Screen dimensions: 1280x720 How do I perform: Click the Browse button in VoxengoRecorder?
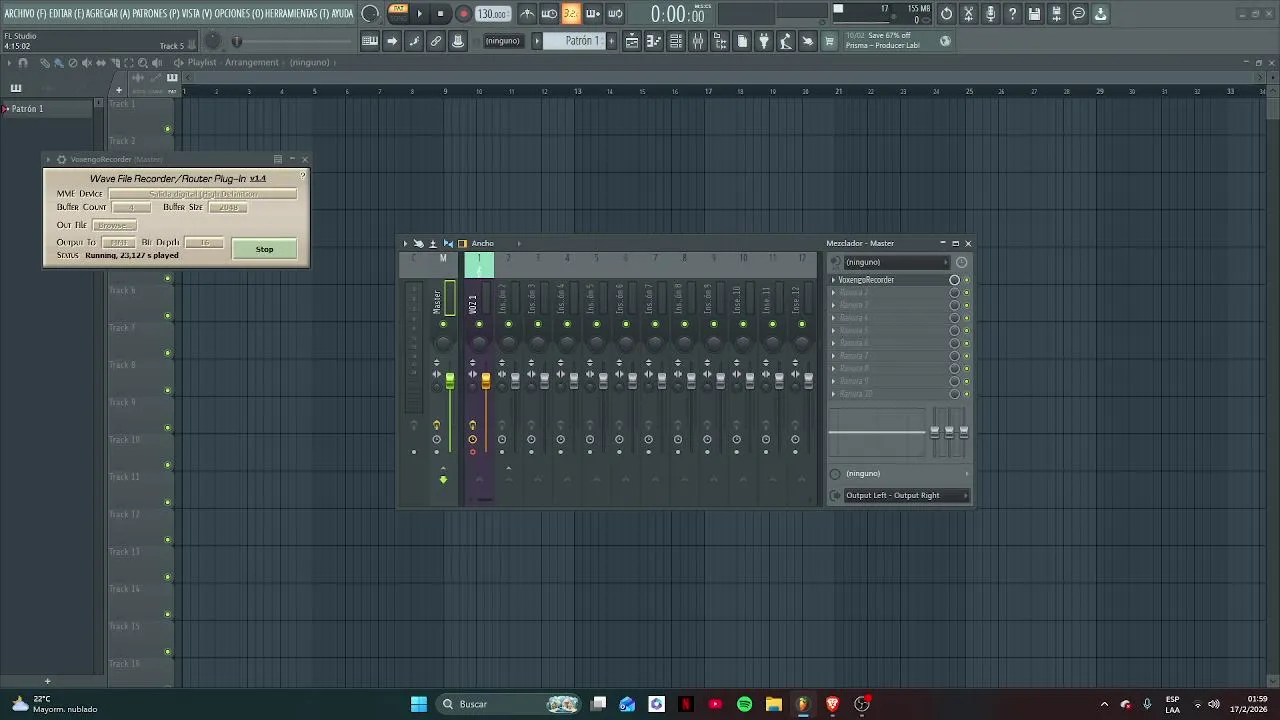click(113, 225)
